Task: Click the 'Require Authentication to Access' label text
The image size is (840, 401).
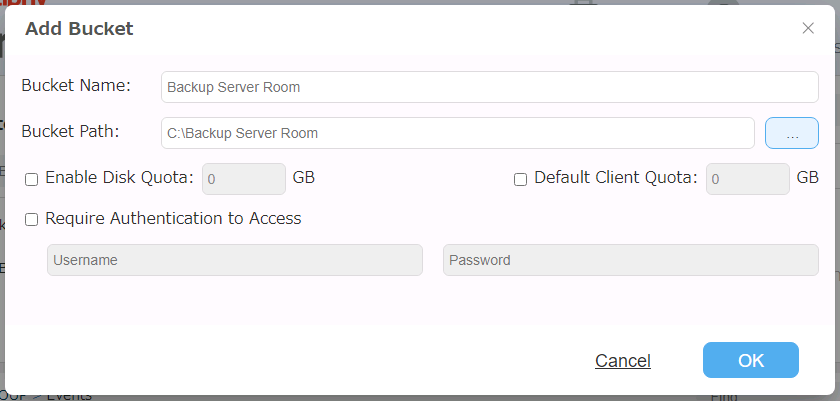Action: pos(173,218)
